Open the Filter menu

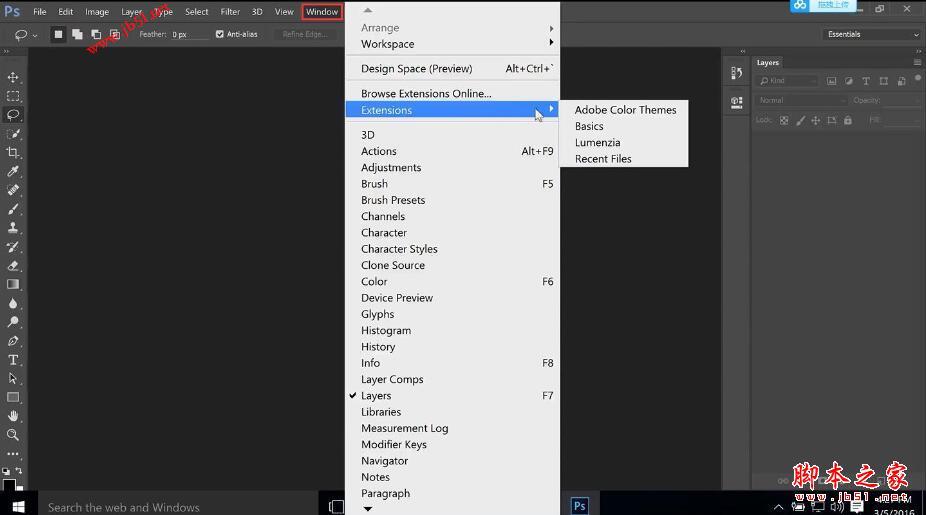tap(230, 12)
